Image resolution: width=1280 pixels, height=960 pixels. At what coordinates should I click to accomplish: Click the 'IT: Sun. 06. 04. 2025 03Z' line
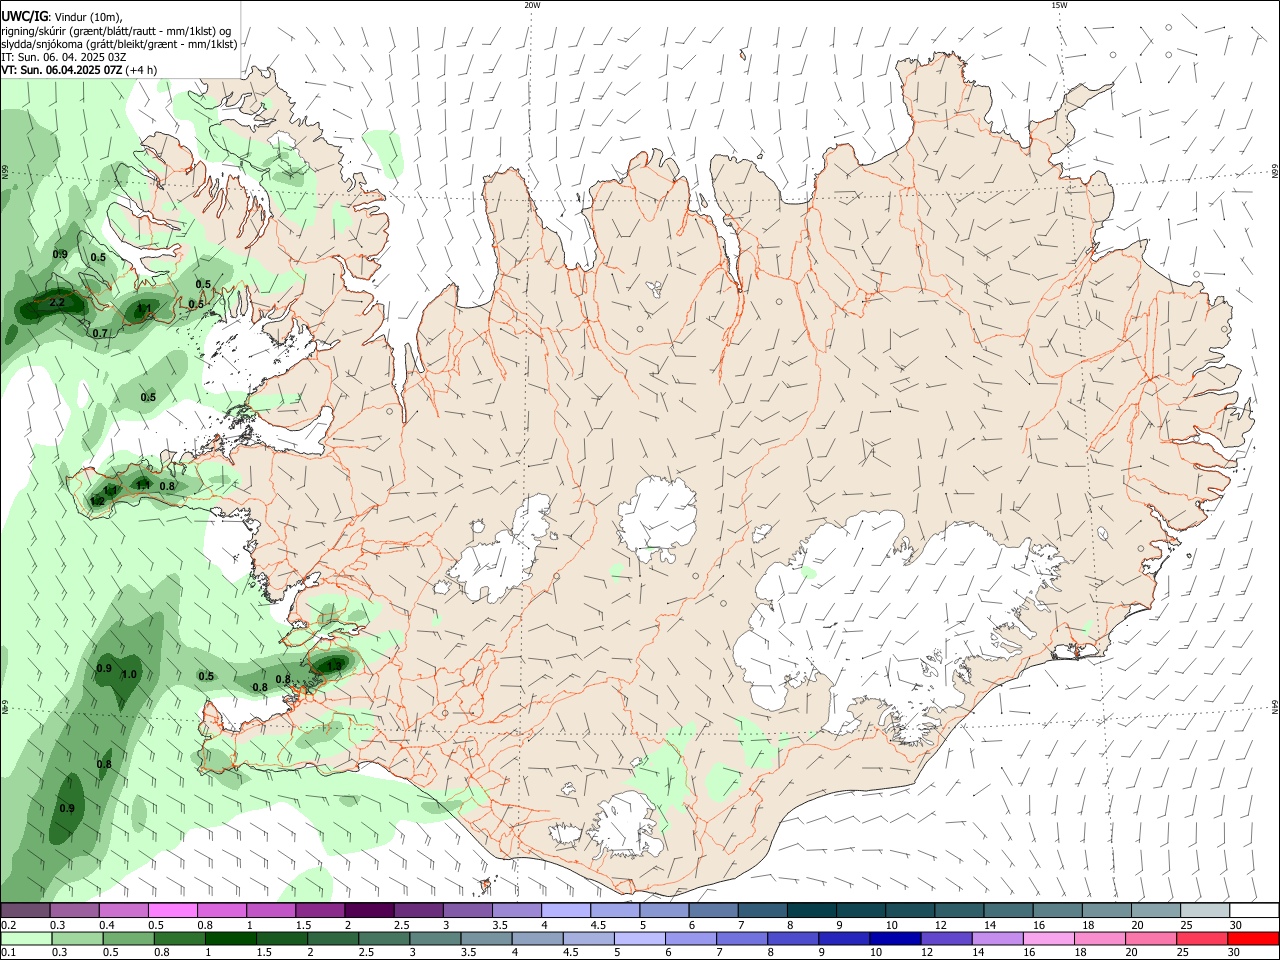click(x=63, y=57)
